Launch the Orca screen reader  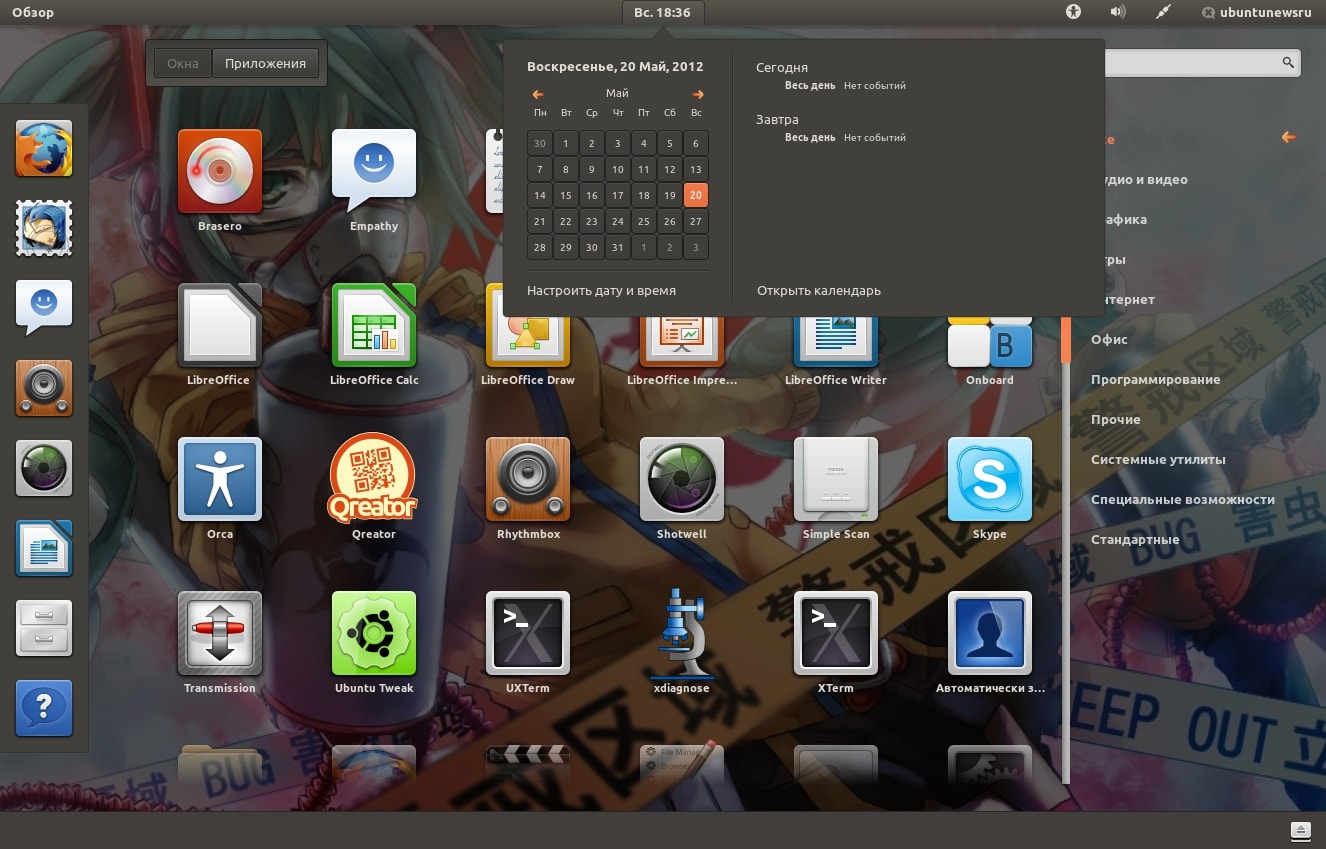[x=220, y=479]
